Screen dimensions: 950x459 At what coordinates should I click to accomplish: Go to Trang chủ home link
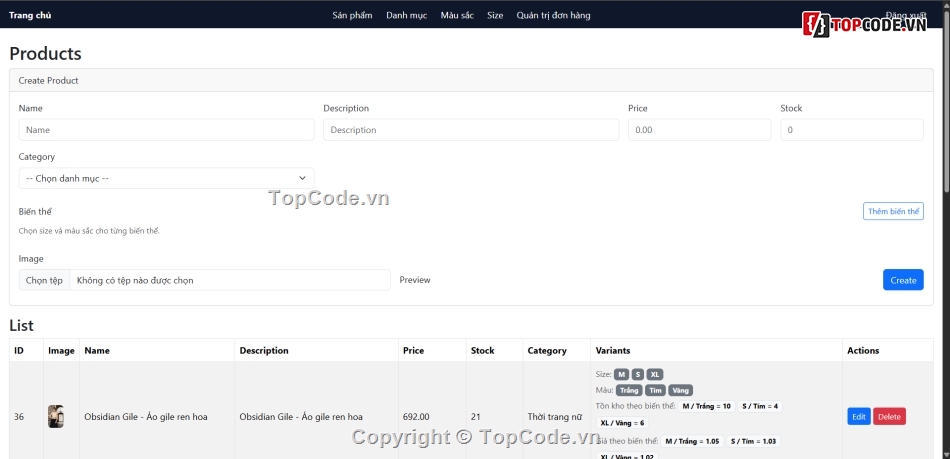[30, 15]
